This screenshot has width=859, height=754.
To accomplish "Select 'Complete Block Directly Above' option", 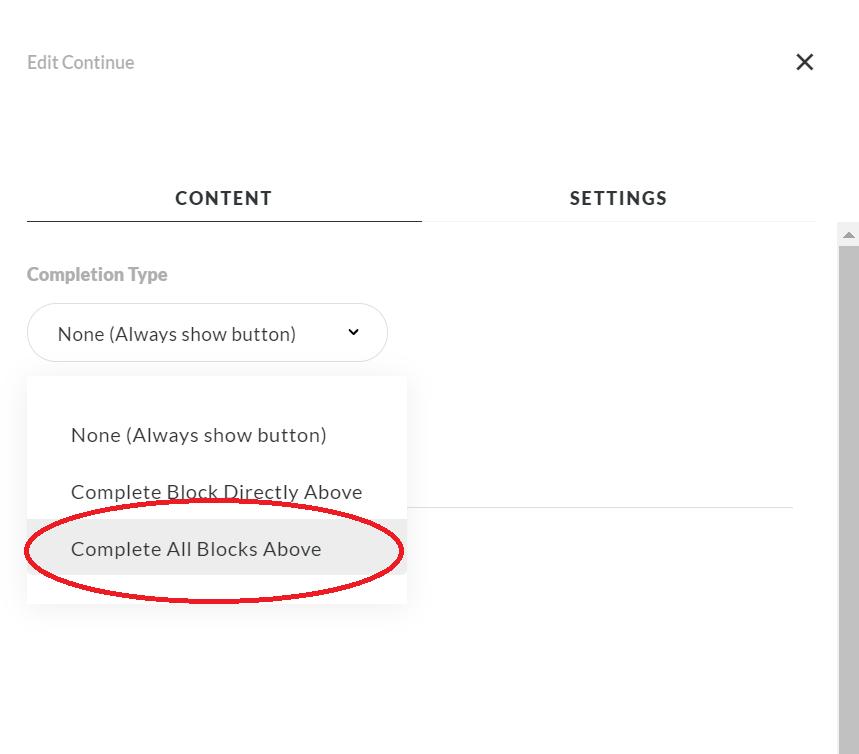I will click(216, 492).
